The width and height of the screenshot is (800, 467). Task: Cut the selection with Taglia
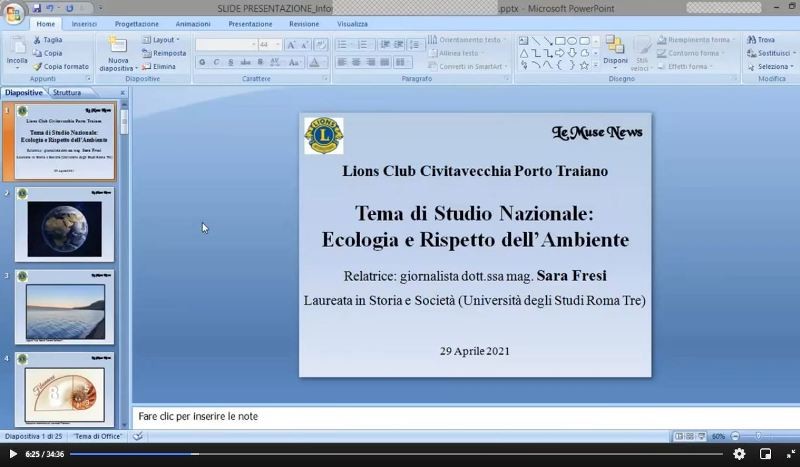coord(47,40)
